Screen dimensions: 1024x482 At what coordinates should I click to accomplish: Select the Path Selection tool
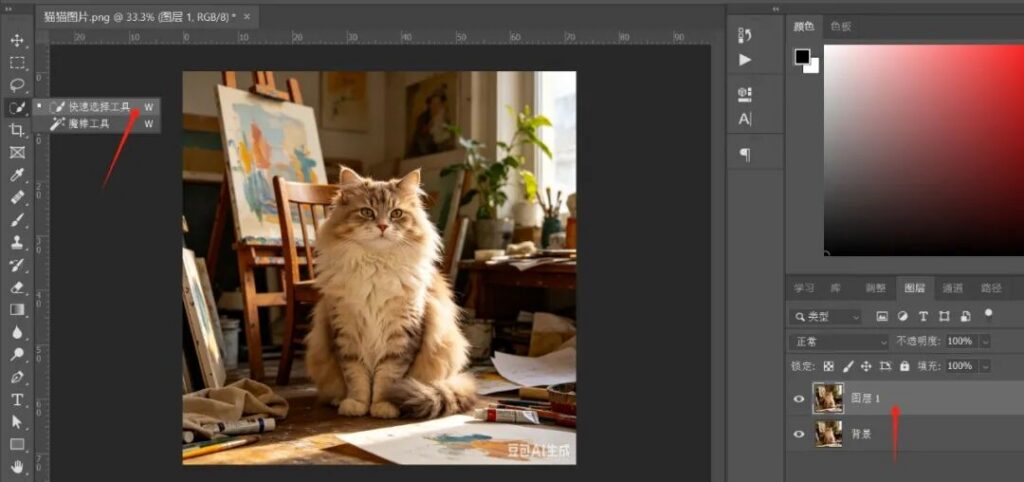pyautogui.click(x=17, y=422)
